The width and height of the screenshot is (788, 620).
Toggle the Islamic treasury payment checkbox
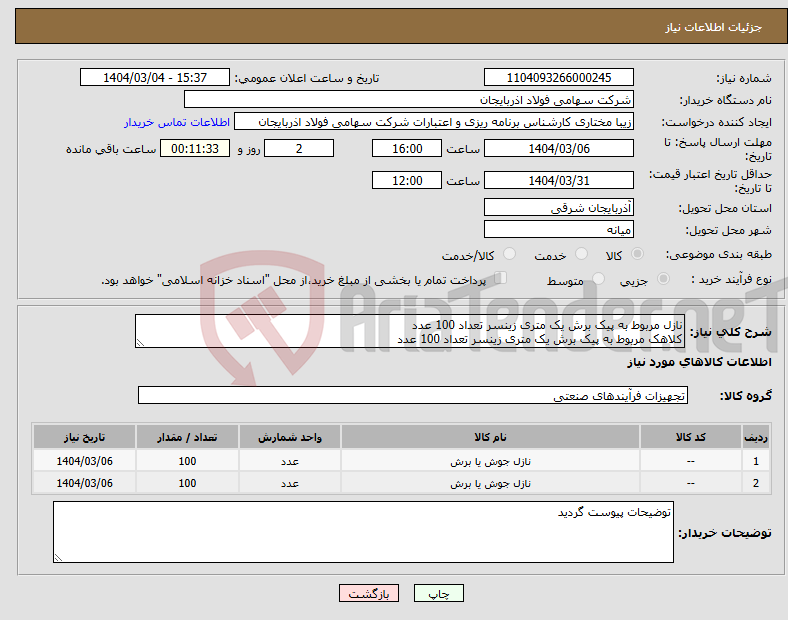(501, 278)
